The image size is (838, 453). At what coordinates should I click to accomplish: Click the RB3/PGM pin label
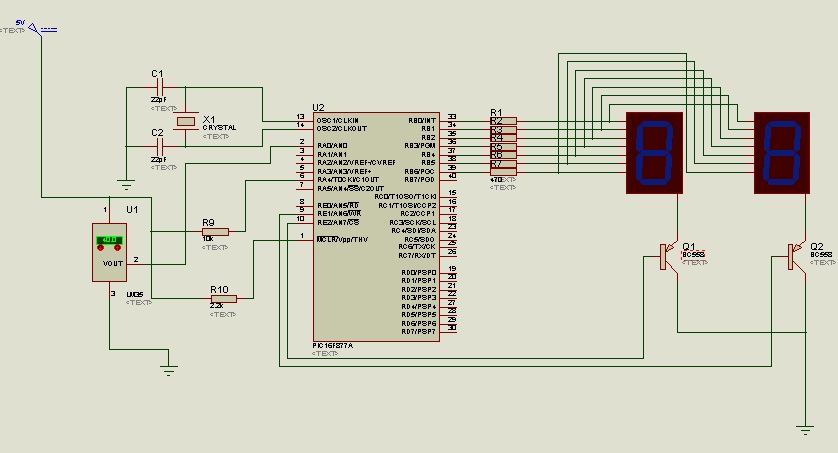coord(420,145)
